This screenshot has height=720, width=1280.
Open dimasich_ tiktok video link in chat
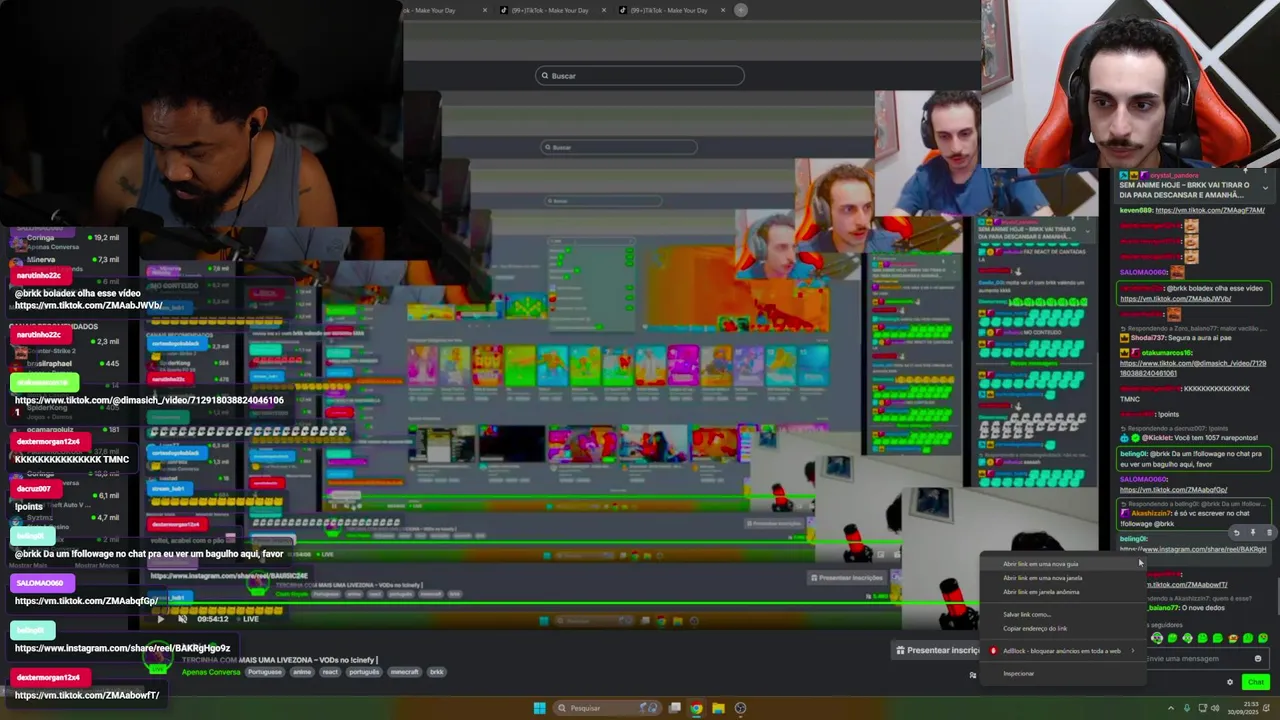pos(1192,368)
